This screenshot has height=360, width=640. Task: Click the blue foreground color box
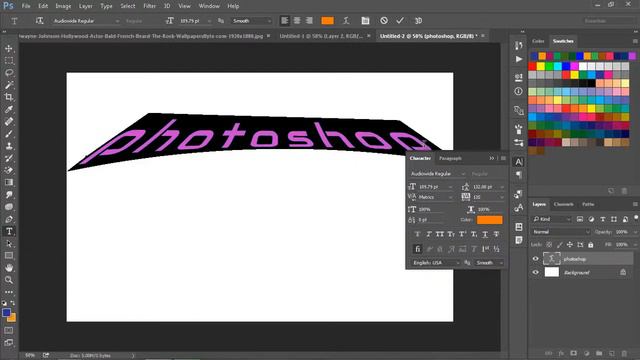[6, 313]
